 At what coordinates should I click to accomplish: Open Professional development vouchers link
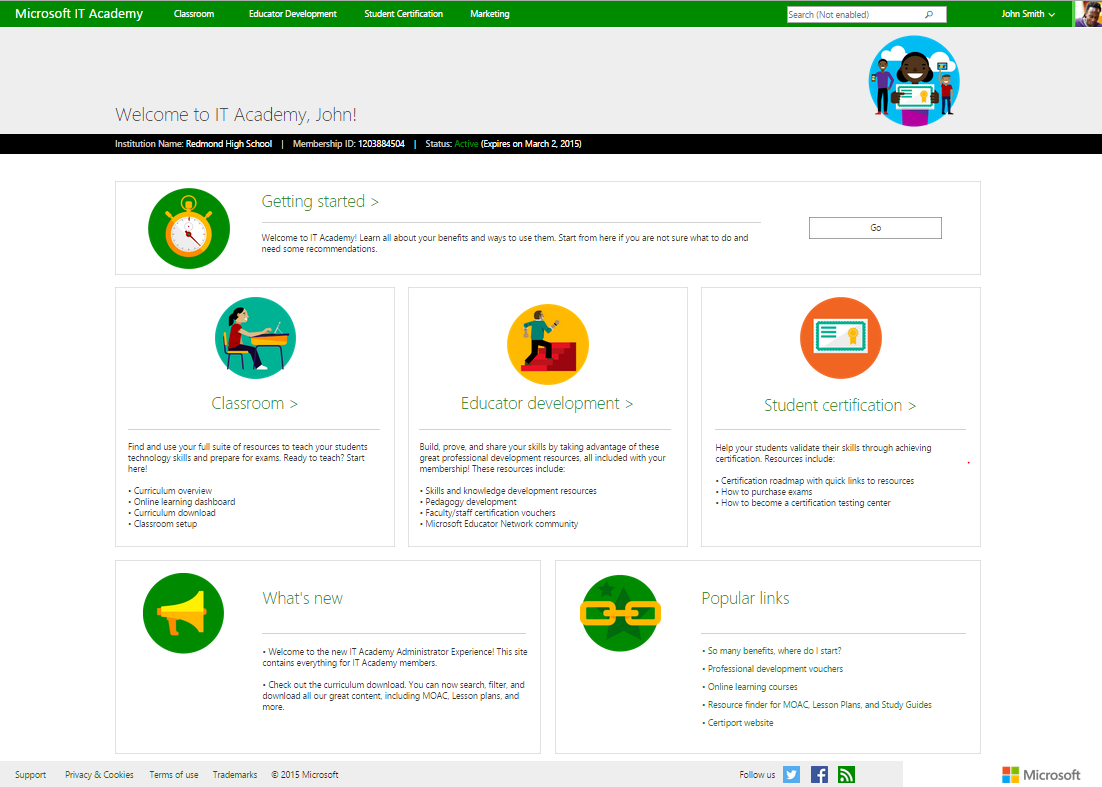tap(775, 669)
